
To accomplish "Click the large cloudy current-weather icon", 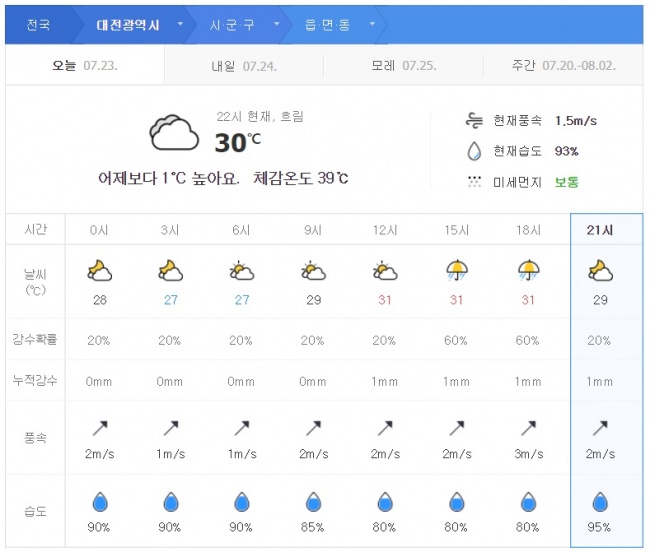I will coord(174,133).
